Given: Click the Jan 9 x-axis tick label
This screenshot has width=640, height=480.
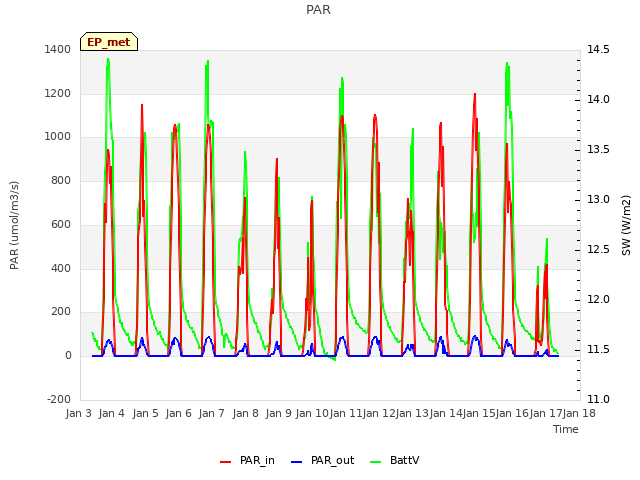Looking at the screenshot, I should (x=278, y=413).
